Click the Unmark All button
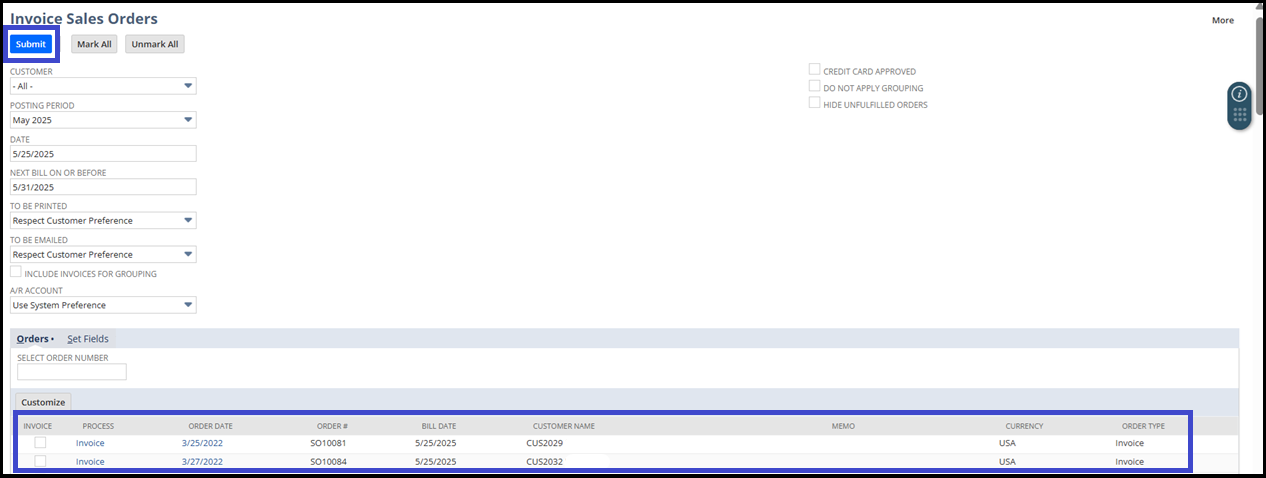Viewport: 1266px width, 478px height. [155, 44]
